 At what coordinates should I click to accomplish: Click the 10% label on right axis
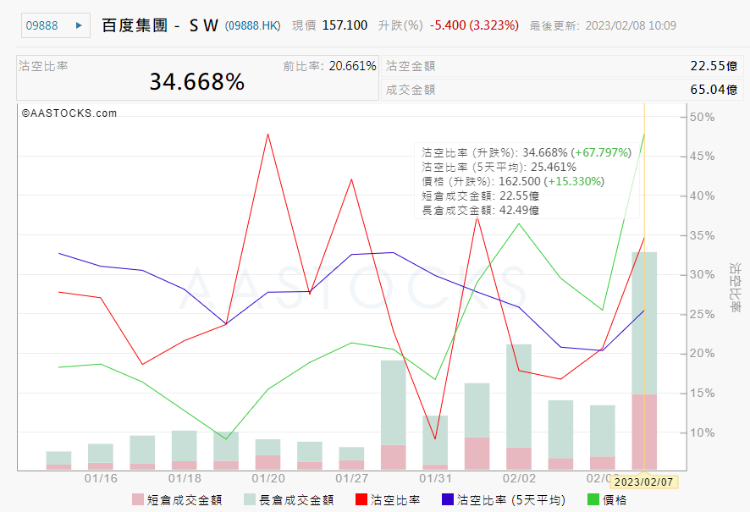tap(702, 433)
